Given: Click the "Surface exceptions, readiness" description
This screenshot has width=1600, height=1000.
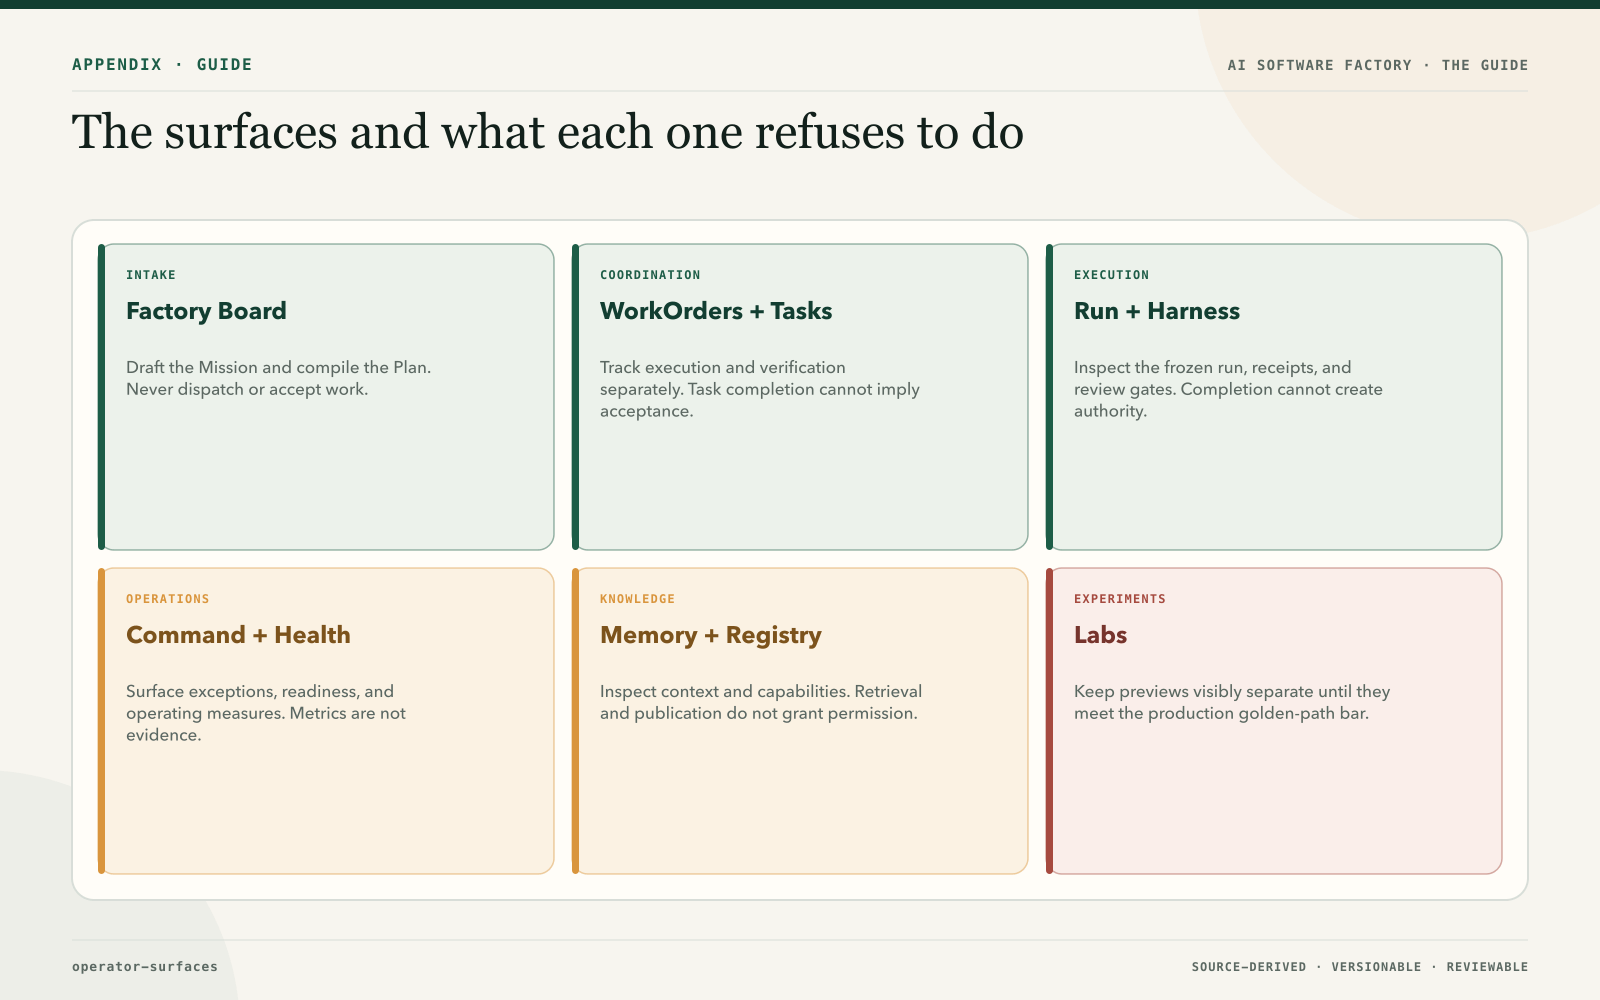Looking at the screenshot, I should pos(266,713).
